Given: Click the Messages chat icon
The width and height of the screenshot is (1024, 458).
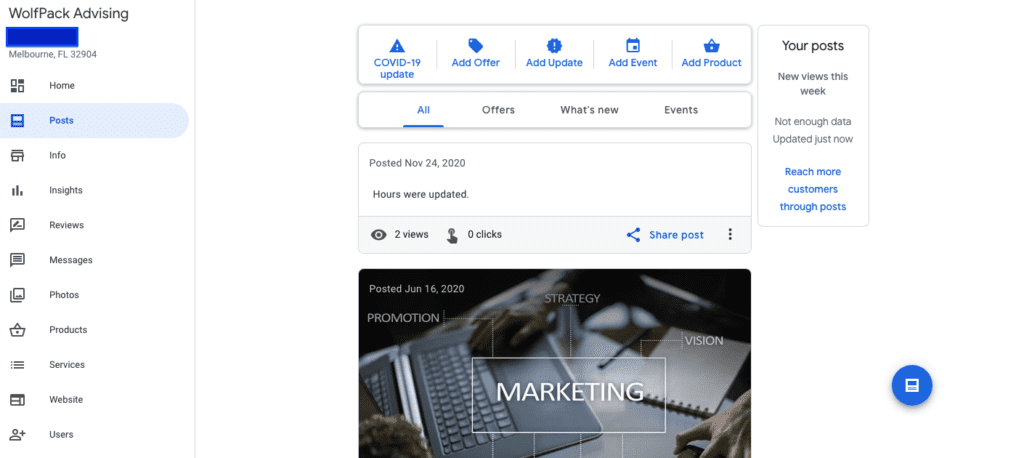Looking at the screenshot, I should [18, 260].
